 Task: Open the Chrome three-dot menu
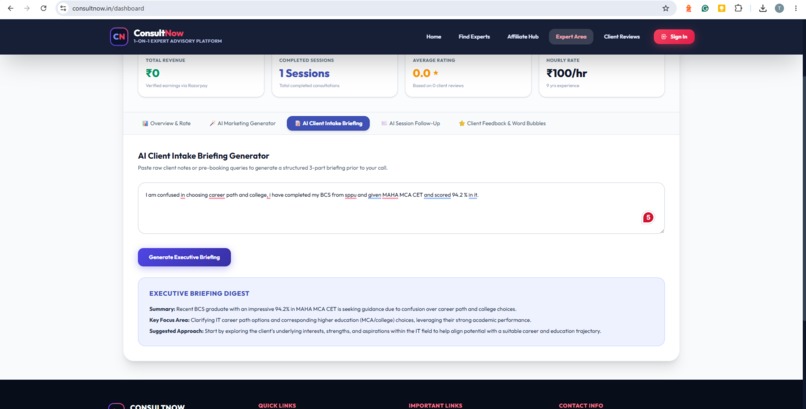tap(796, 8)
